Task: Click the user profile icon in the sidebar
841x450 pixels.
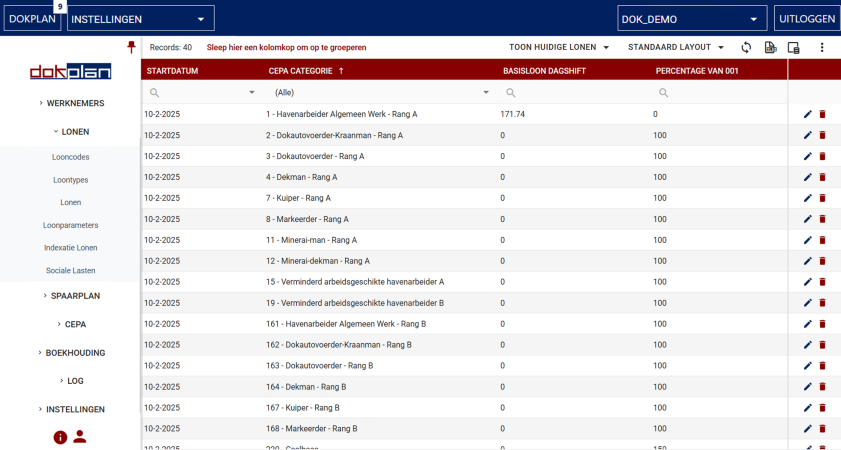Action: [x=80, y=437]
